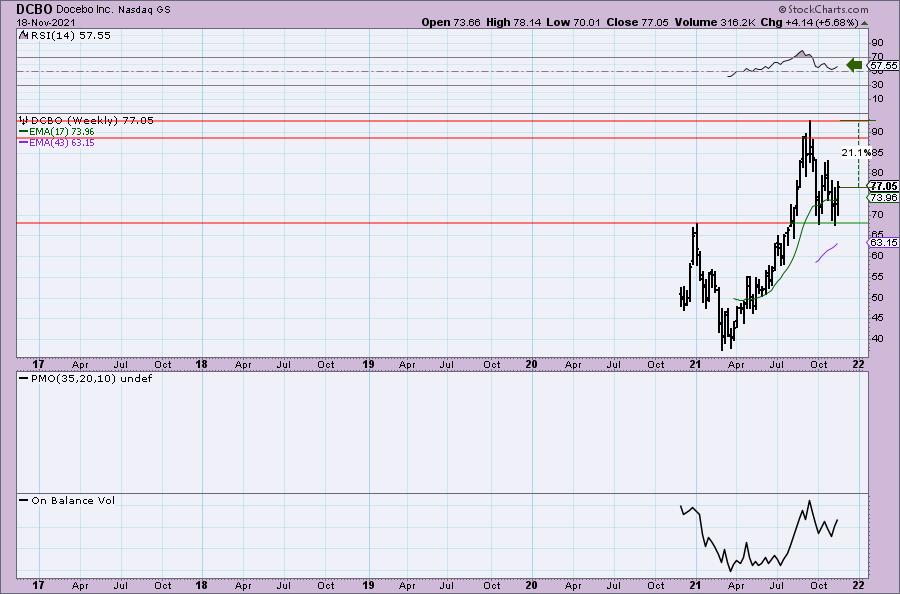The height and width of the screenshot is (594, 900).
Task: Click year 20 on the On Balance Vol time axis
Action: (x=532, y=585)
